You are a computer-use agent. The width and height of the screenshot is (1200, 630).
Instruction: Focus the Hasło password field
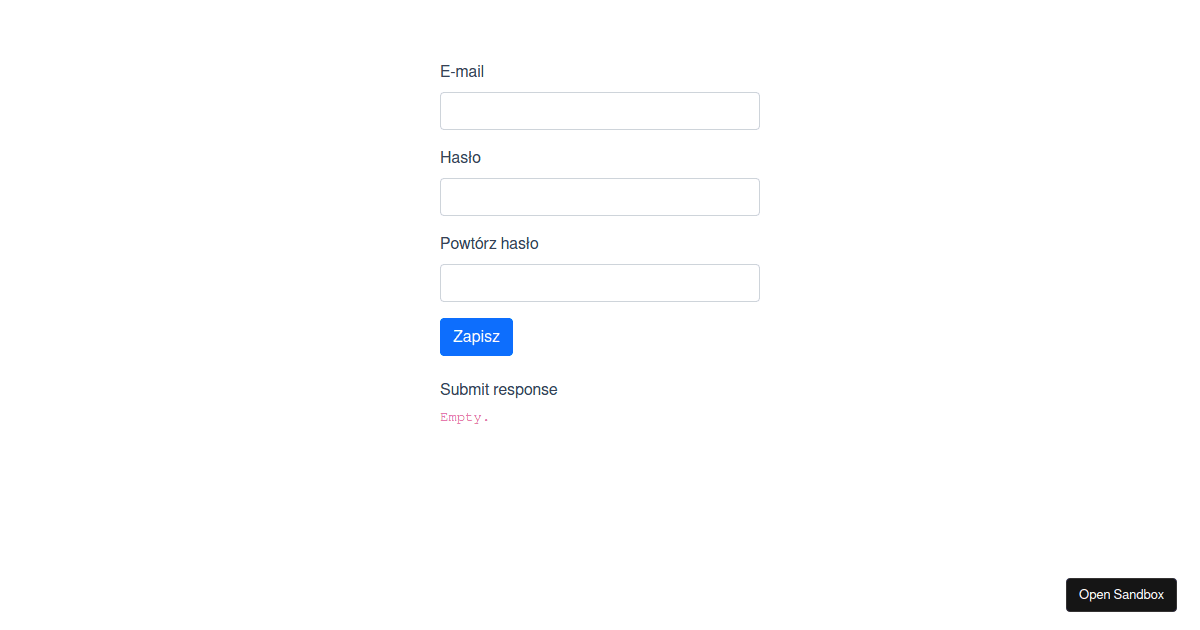pos(600,197)
